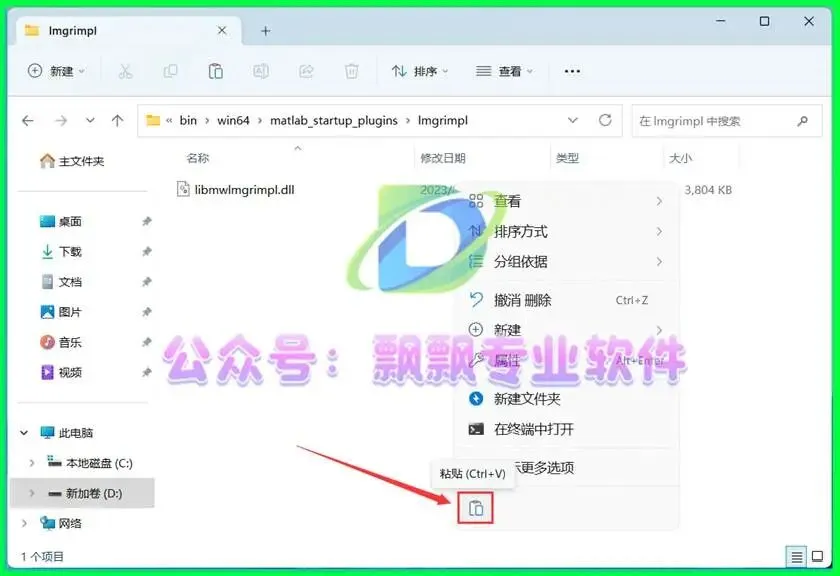Viewport: 840px width, 576px height.
Task: Click the pin icon beside 文档
Action: click(146, 282)
